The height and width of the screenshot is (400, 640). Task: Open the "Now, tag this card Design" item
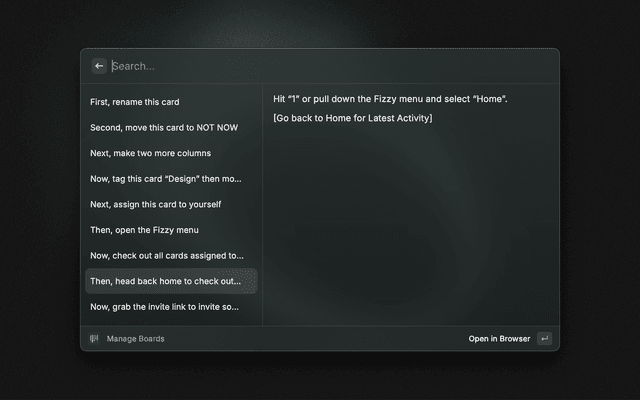[165, 179]
